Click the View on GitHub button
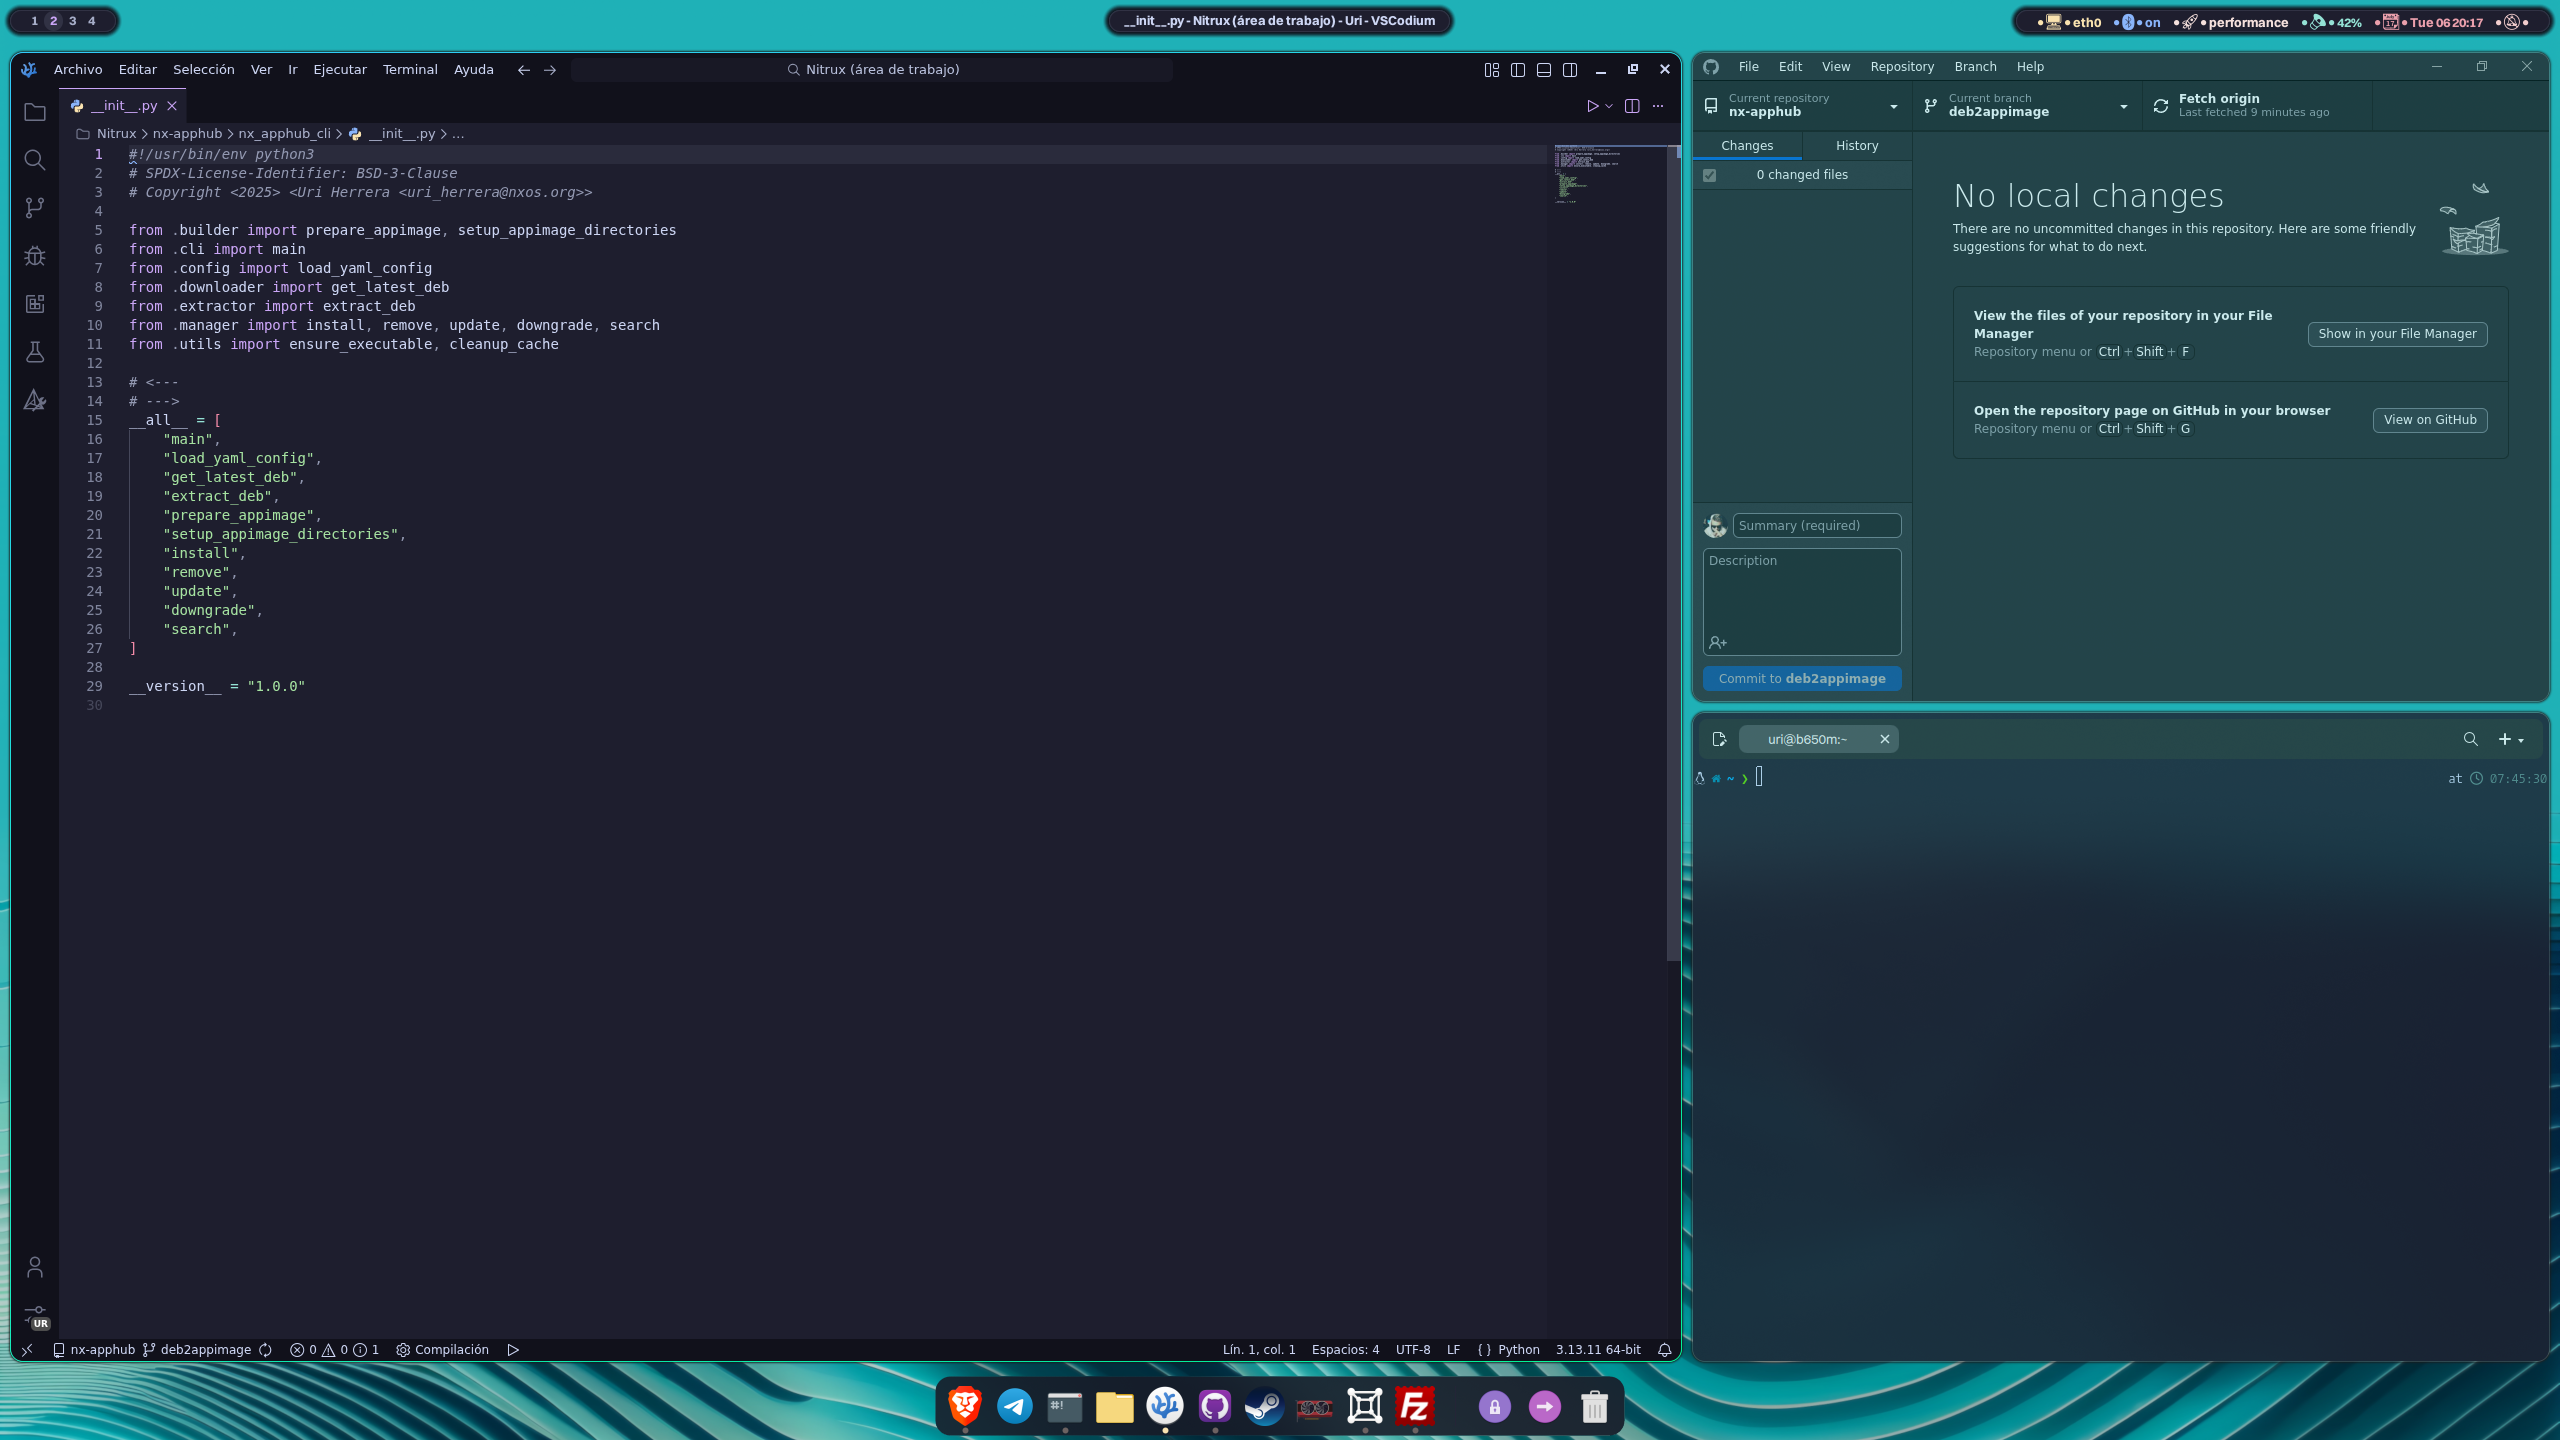Image resolution: width=2560 pixels, height=1440 pixels. (x=2429, y=420)
